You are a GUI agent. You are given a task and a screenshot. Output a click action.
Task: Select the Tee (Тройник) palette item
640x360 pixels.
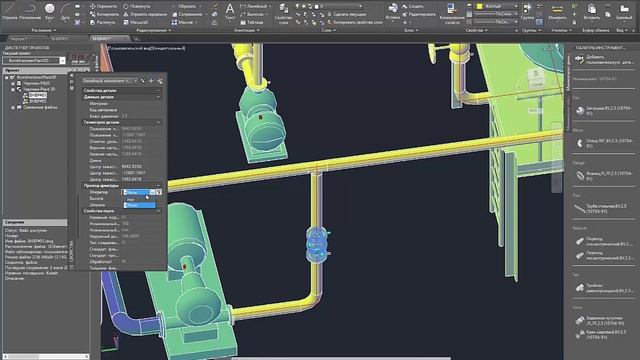(x=604, y=288)
